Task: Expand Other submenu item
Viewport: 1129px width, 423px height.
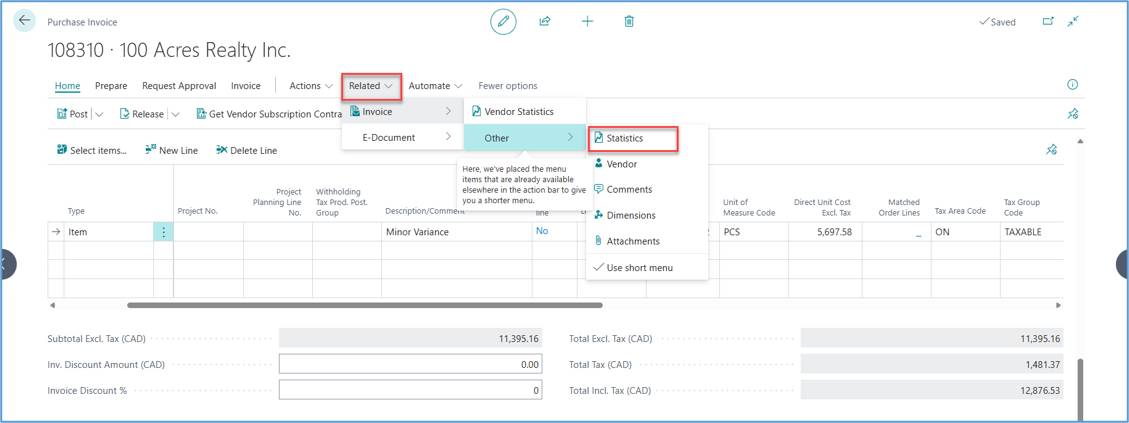Action: [x=524, y=137]
